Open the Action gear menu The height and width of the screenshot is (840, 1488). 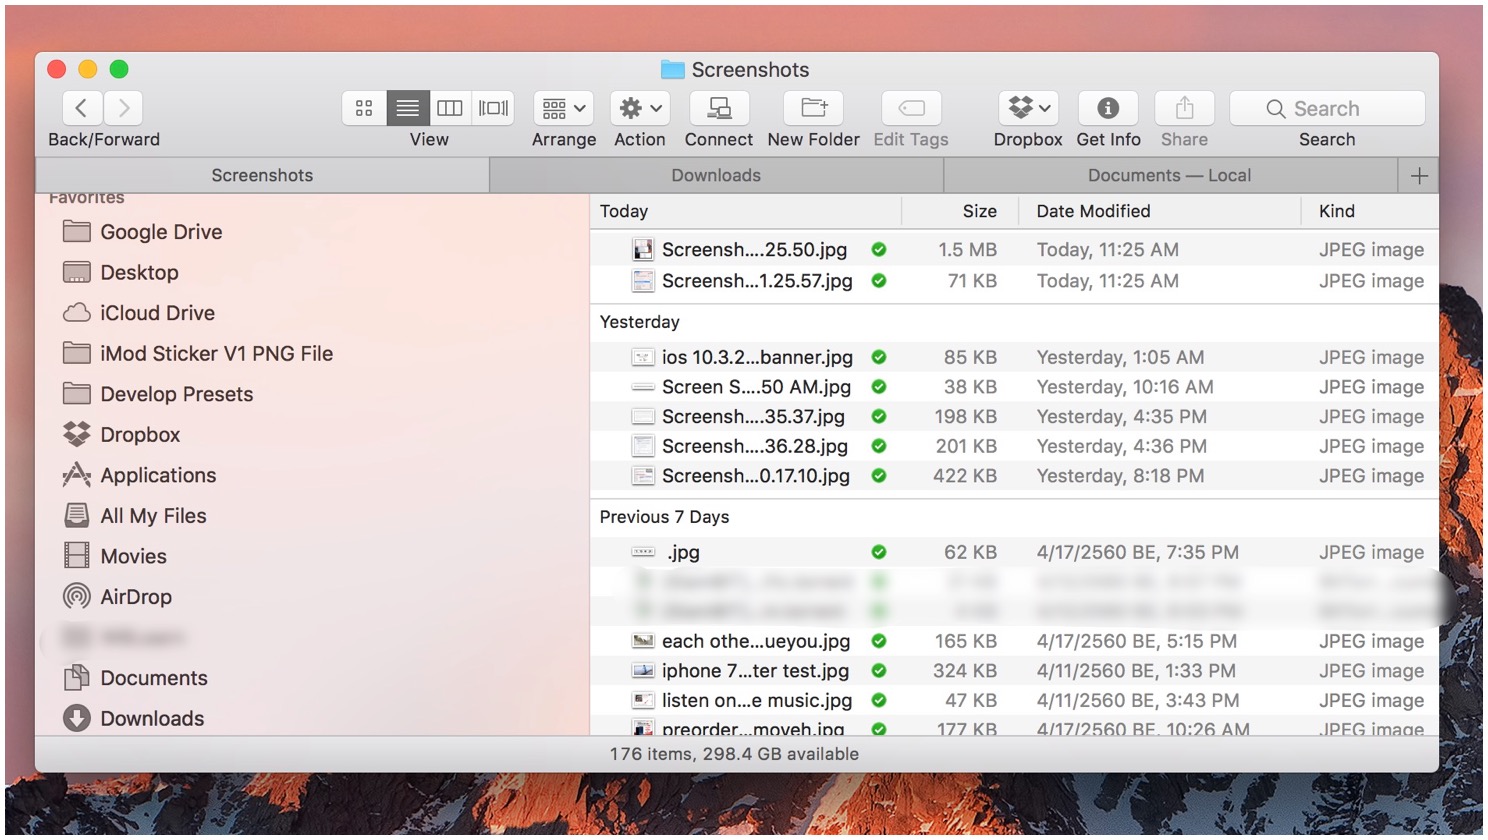640,108
